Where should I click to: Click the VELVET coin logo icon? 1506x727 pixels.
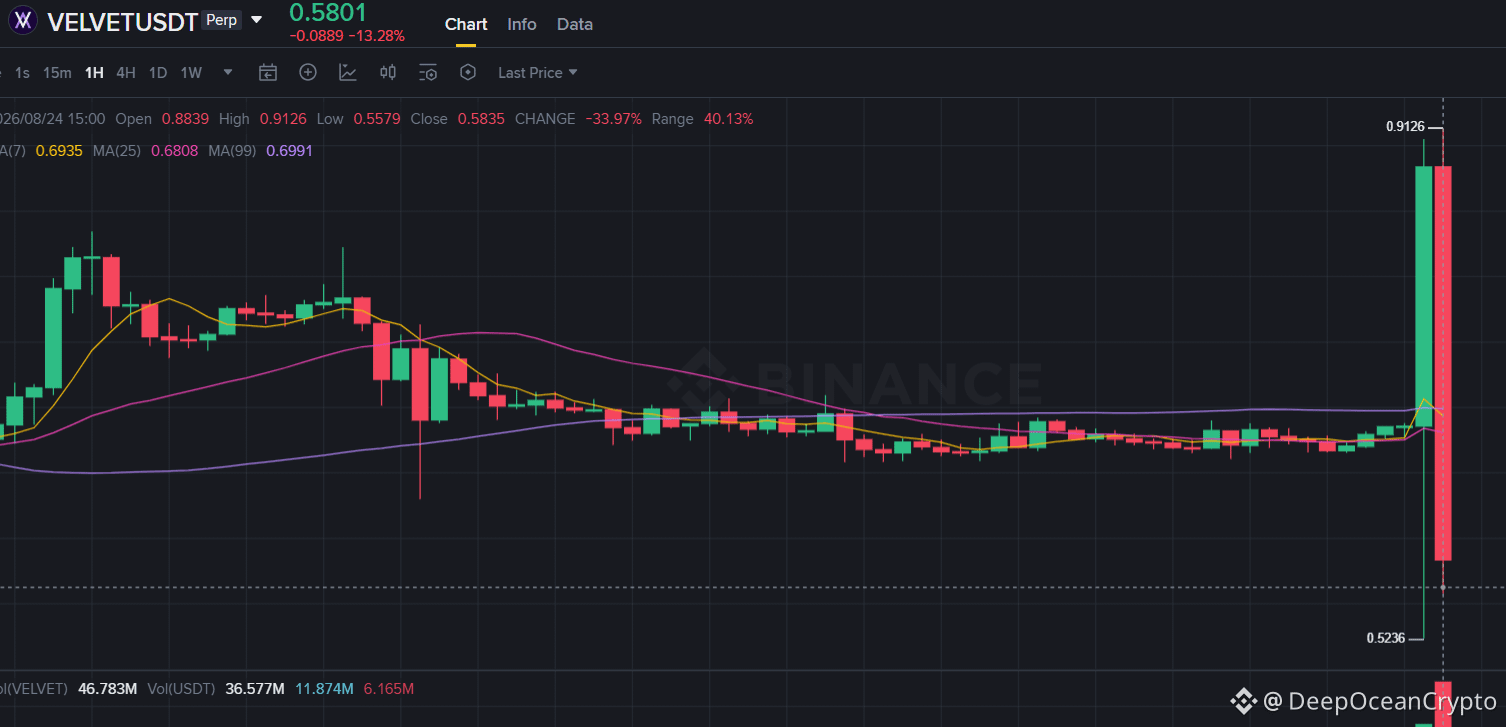point(23,20)
